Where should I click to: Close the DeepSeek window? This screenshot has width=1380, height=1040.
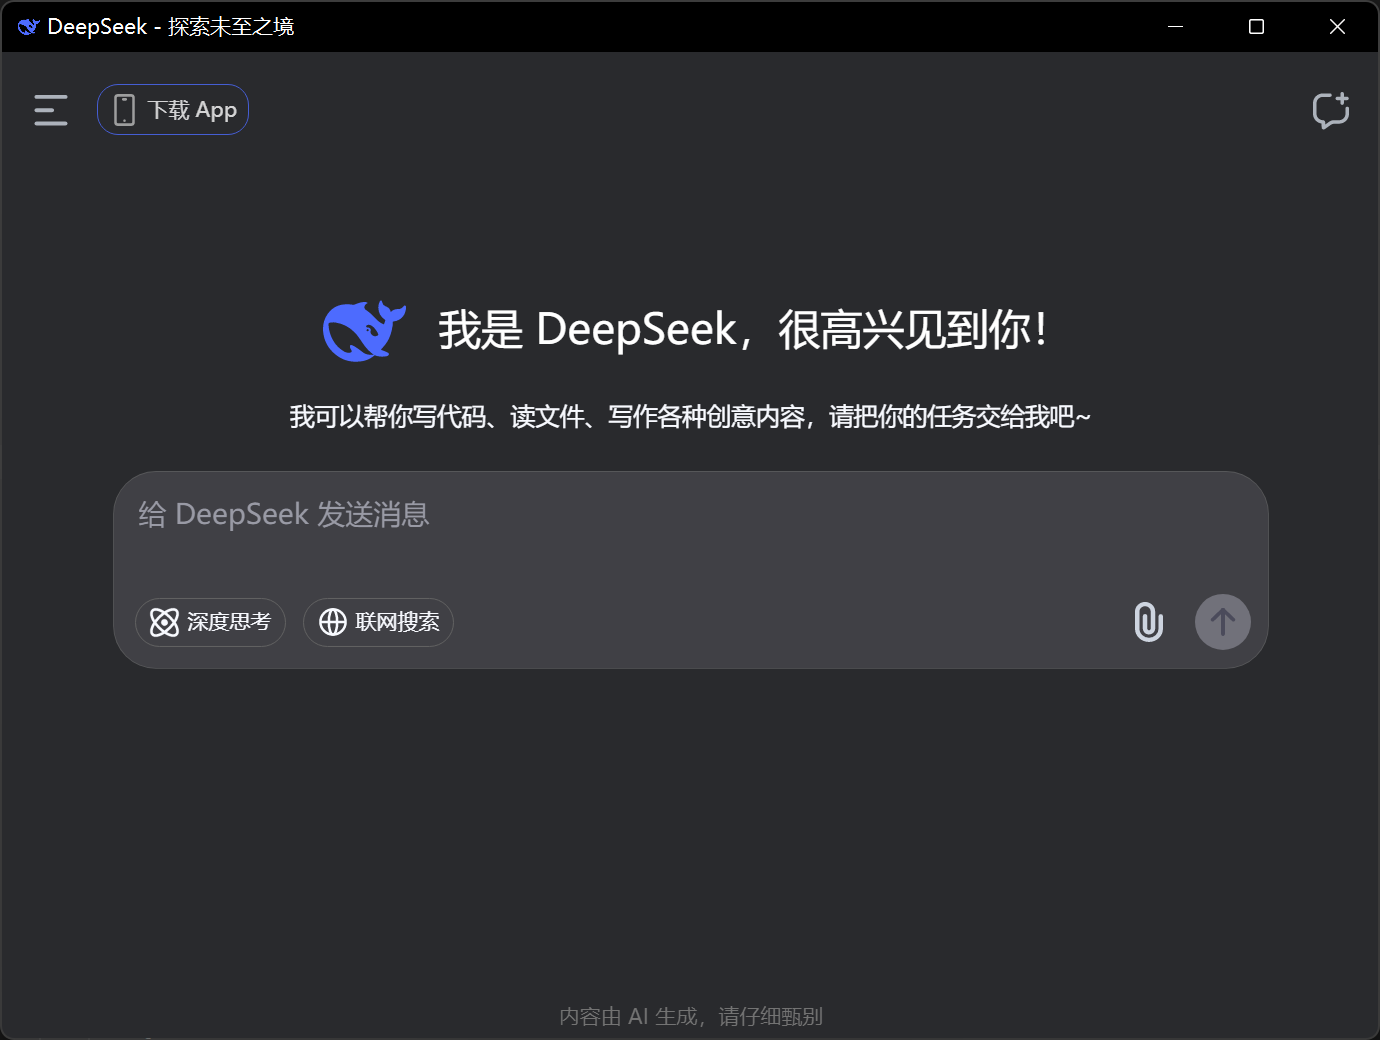(1337, 27)
